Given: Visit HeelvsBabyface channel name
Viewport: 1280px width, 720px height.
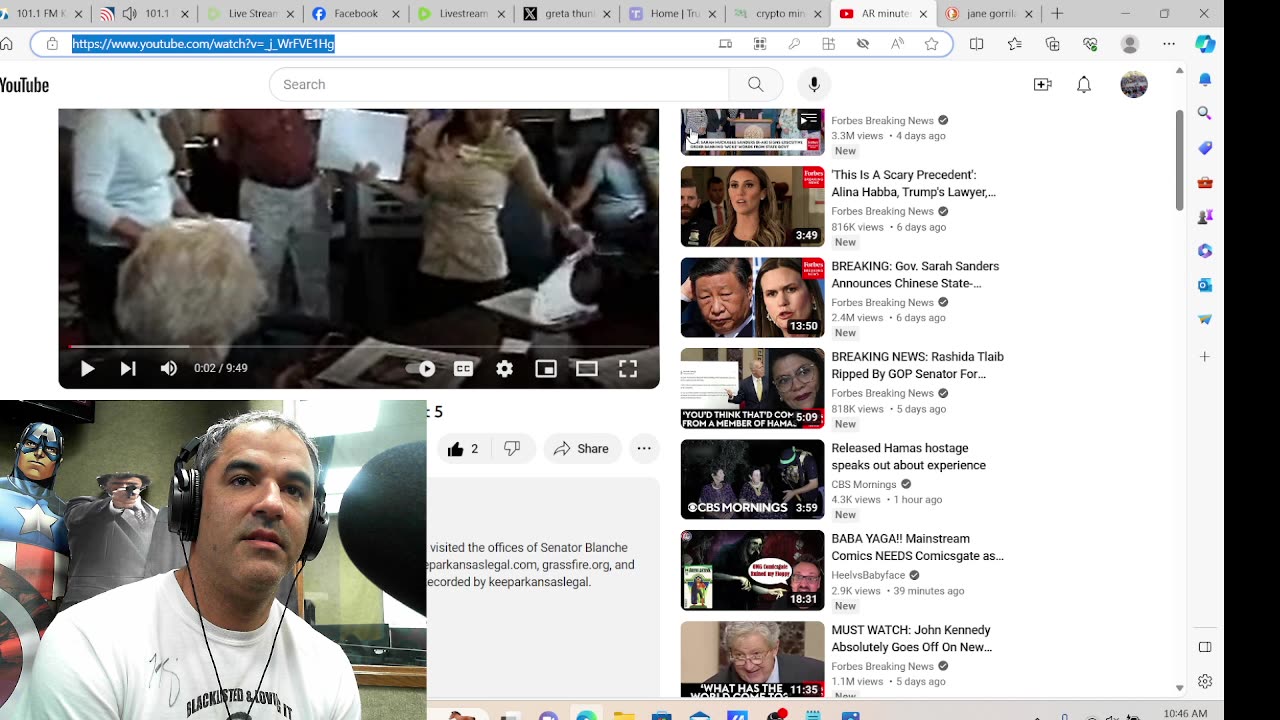Looking at the screenshot, I should pyautogui.click(x=868, y=575).
